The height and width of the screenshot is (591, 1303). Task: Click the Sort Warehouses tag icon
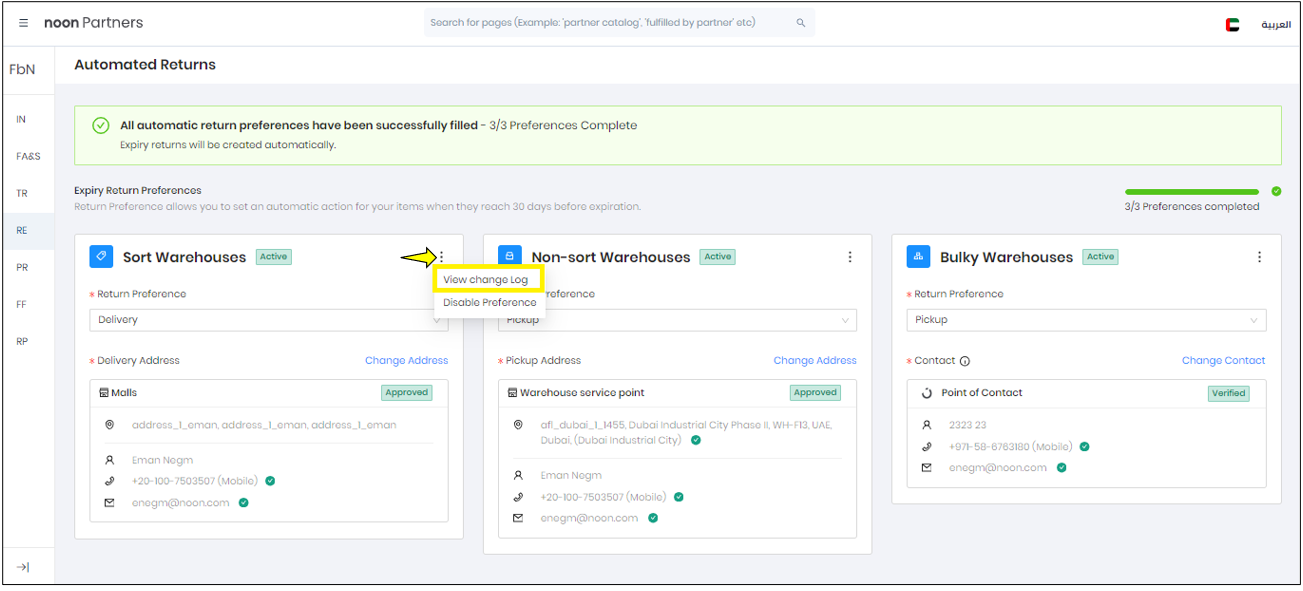[101, 257]
